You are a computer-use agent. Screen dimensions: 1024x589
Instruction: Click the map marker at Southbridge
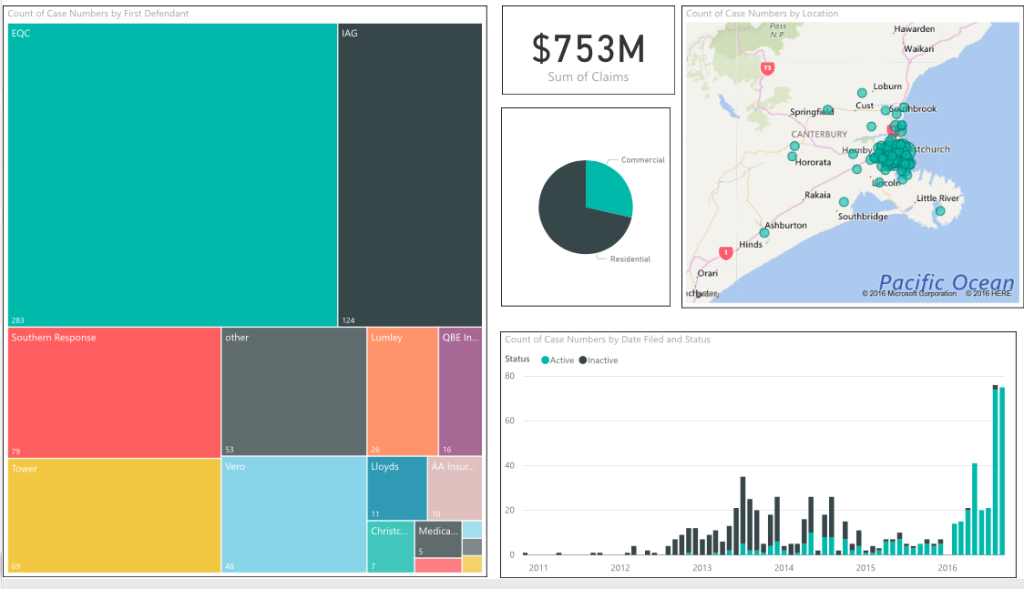point(844,201)
